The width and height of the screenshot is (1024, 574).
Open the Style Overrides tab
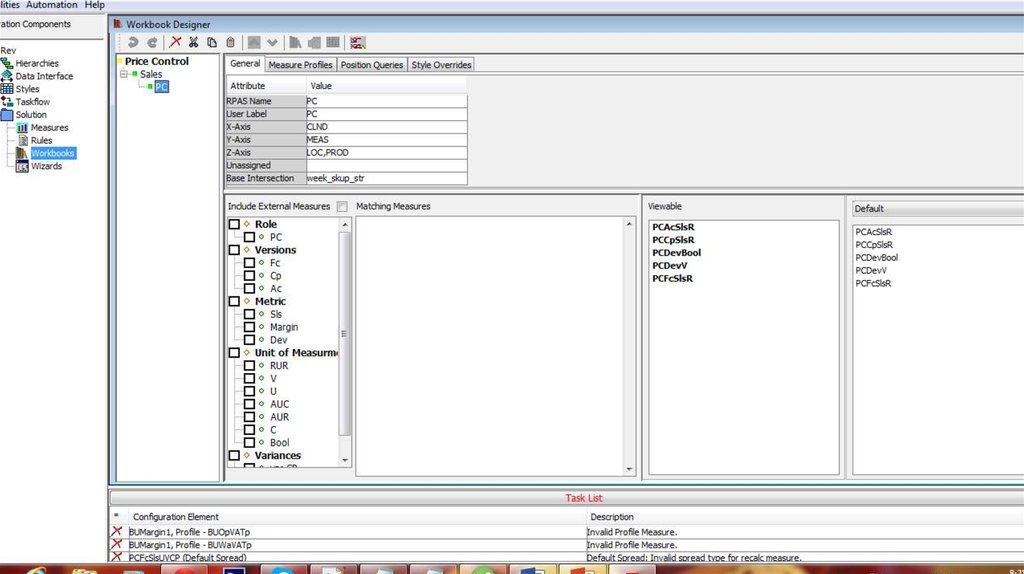point(441,65)
